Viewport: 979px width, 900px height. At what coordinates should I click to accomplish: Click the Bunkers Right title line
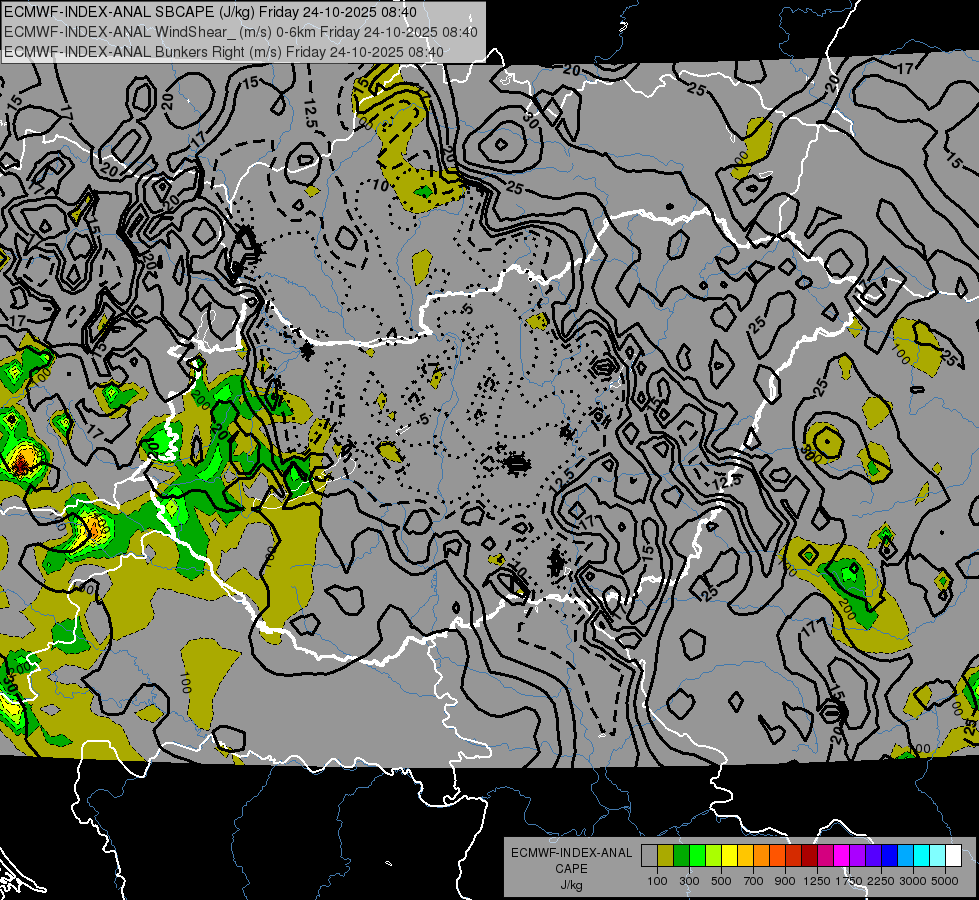[x=224, y=52]
